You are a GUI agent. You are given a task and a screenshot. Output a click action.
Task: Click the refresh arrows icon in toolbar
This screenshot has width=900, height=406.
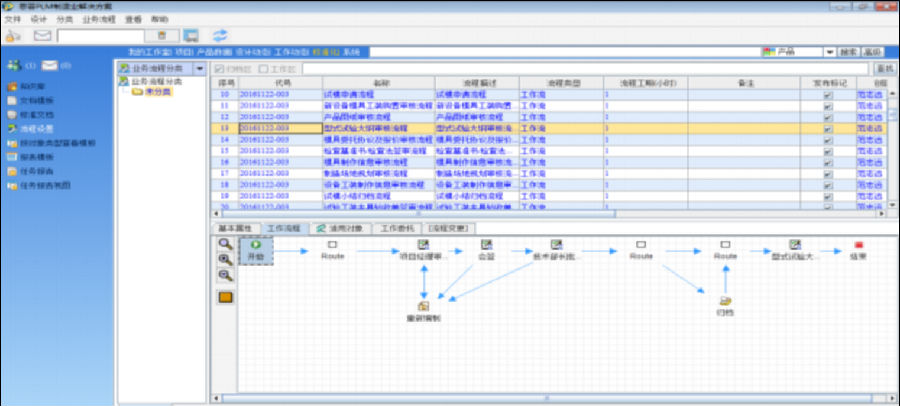click(x=220, y=36)
